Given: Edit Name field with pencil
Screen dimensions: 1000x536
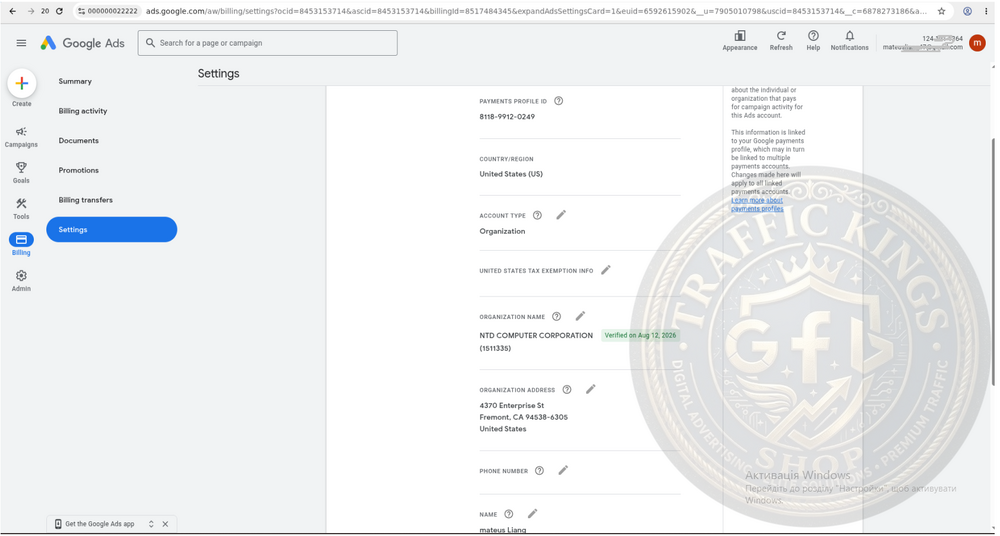Looking at the screenshot, I should (x=533, y=514).
